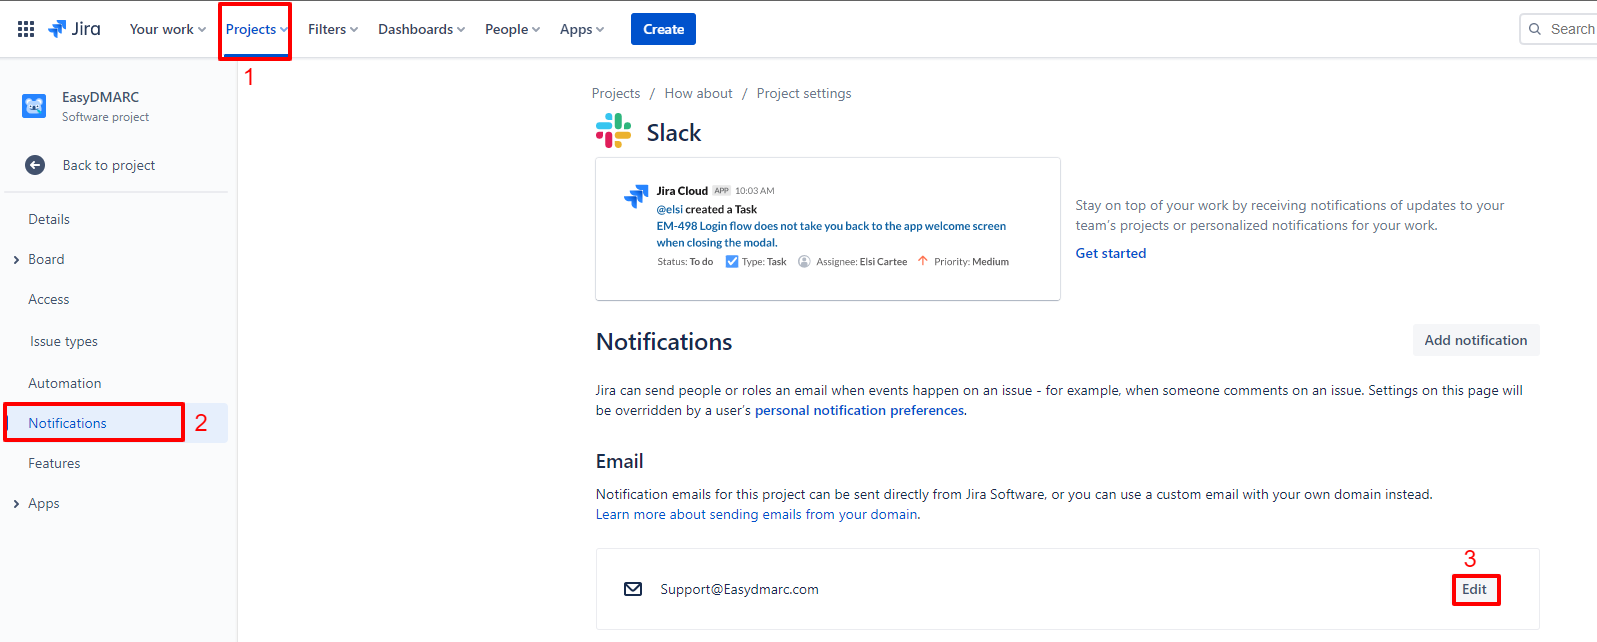Open the Filters dropdown
1597x642 pixels.
pos(333,29)
